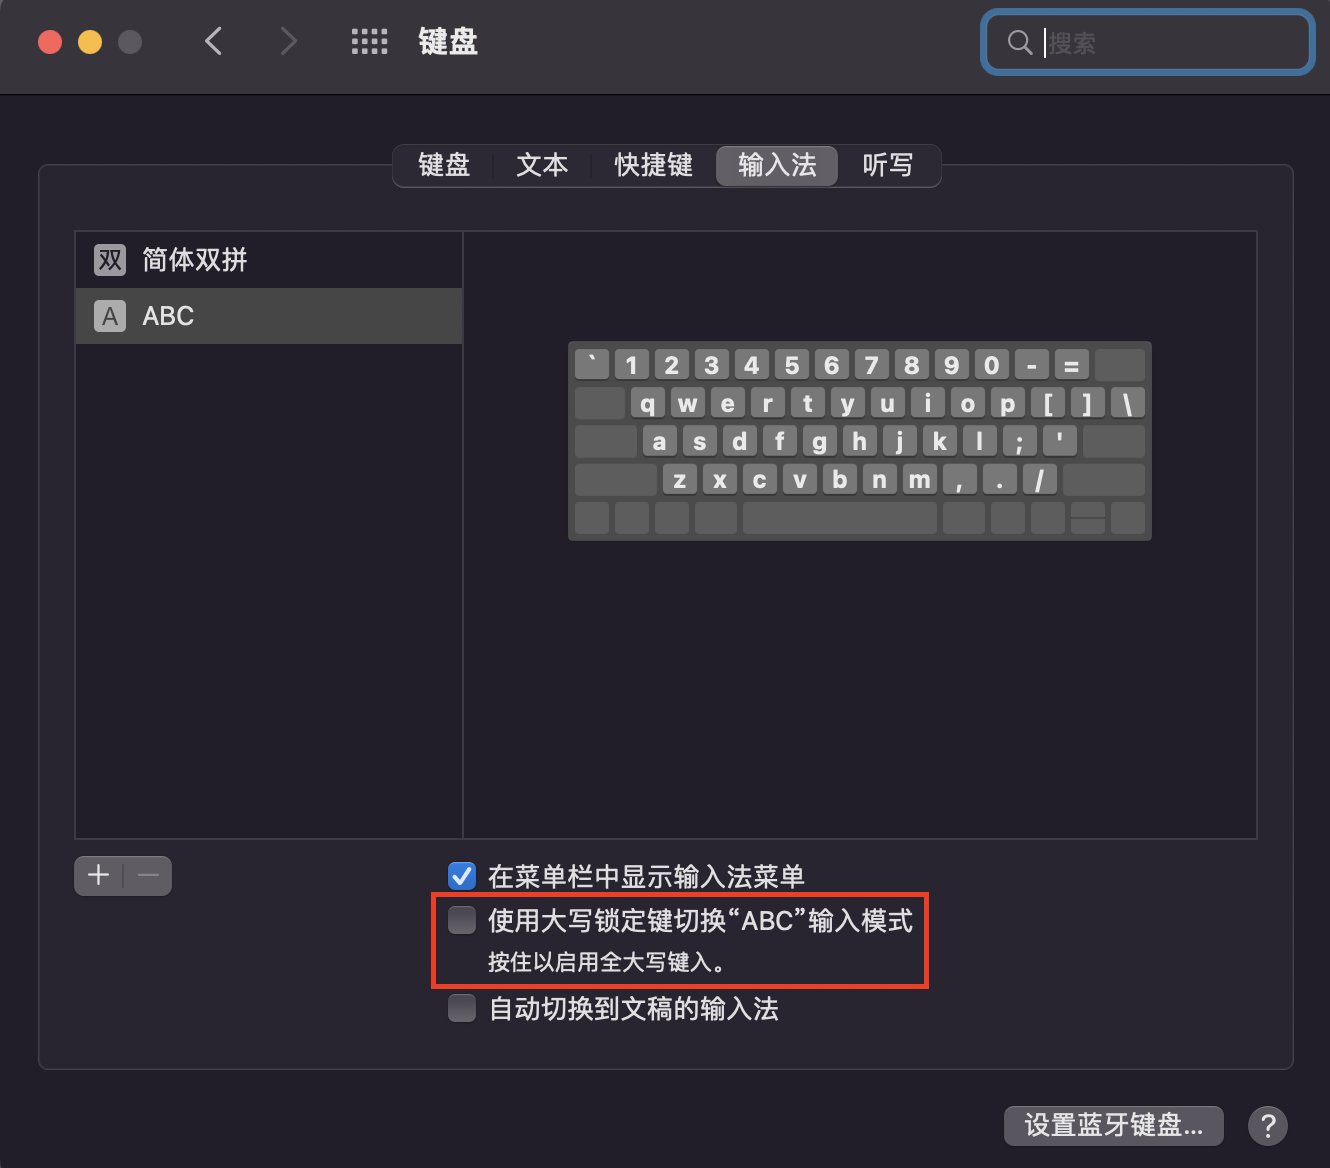Click the 0 key in preview

pos(991,365)
